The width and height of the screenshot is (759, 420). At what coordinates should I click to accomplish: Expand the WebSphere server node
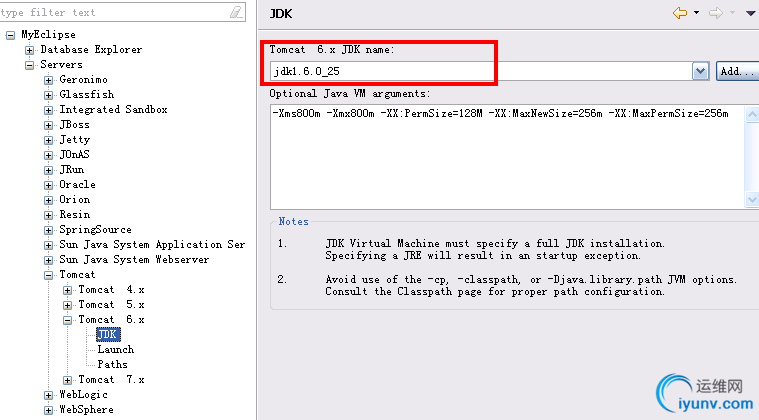click(x=48, y=410)
